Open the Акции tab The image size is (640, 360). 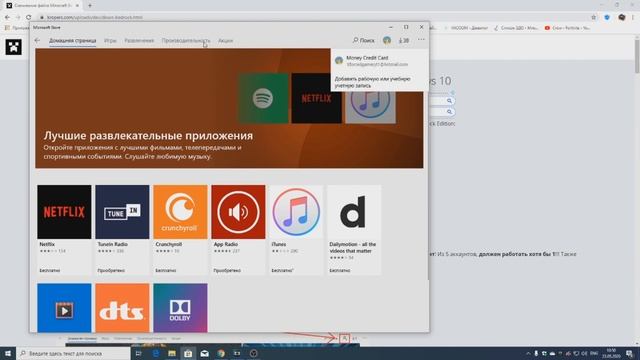point(225,40)
